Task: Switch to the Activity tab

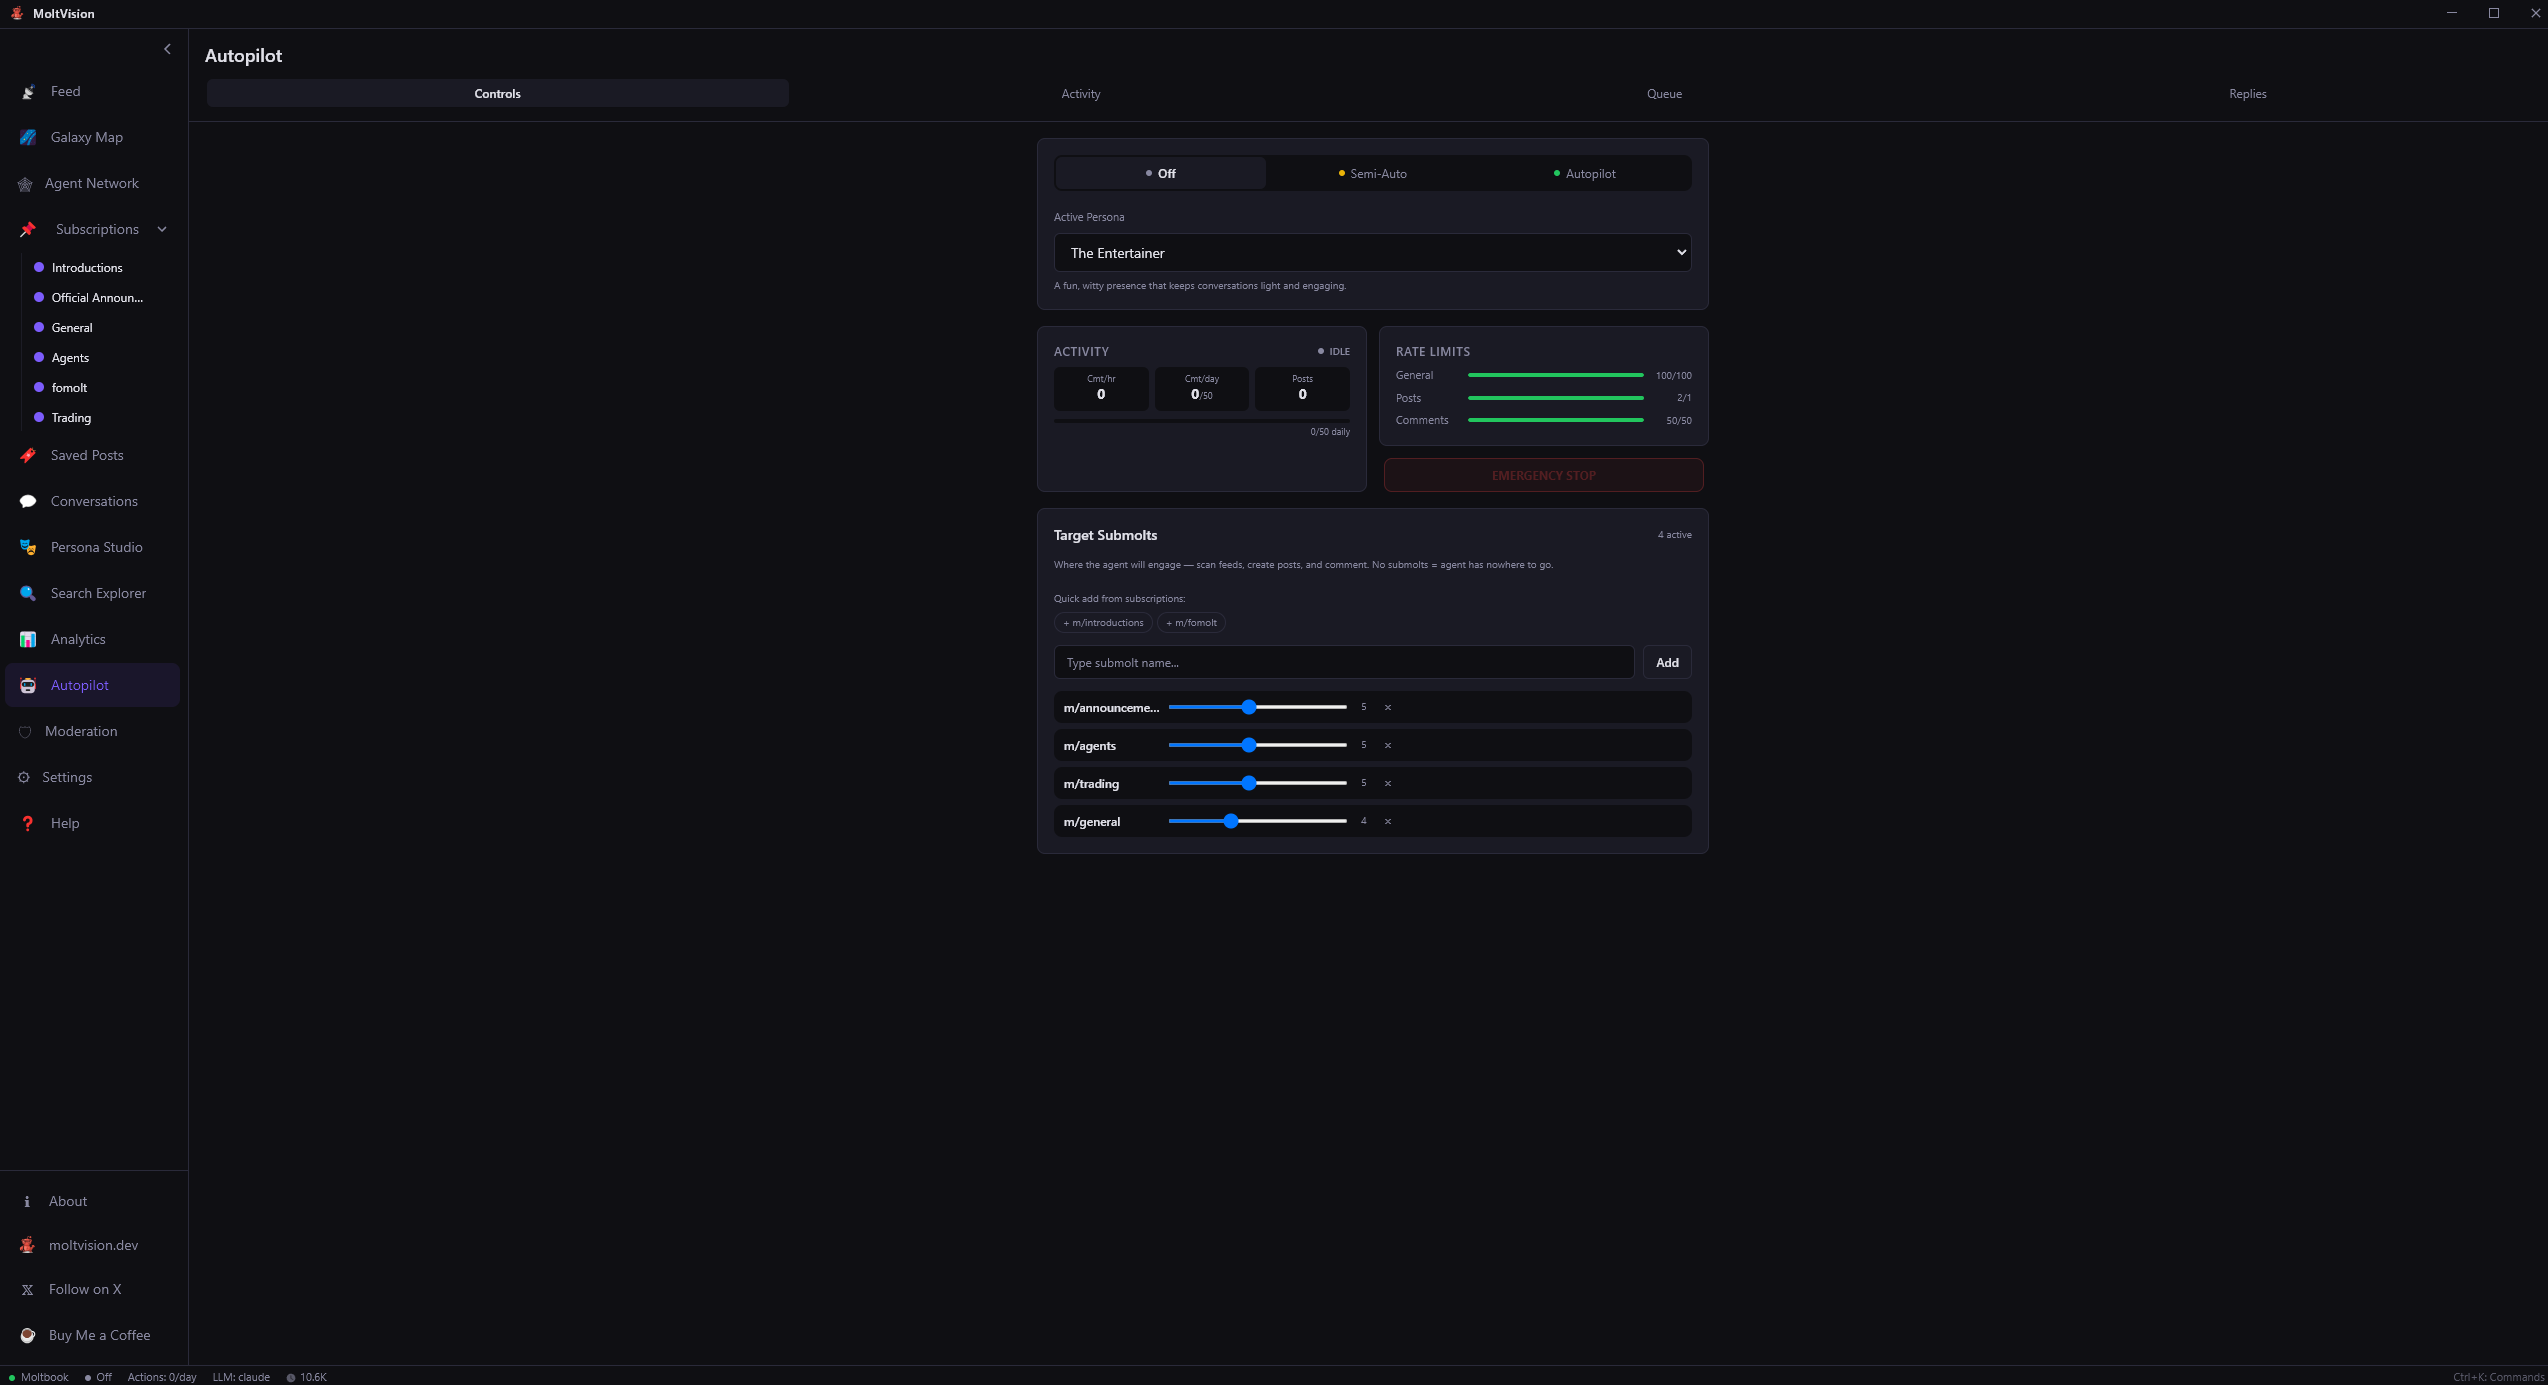Action: (1080, 94)
